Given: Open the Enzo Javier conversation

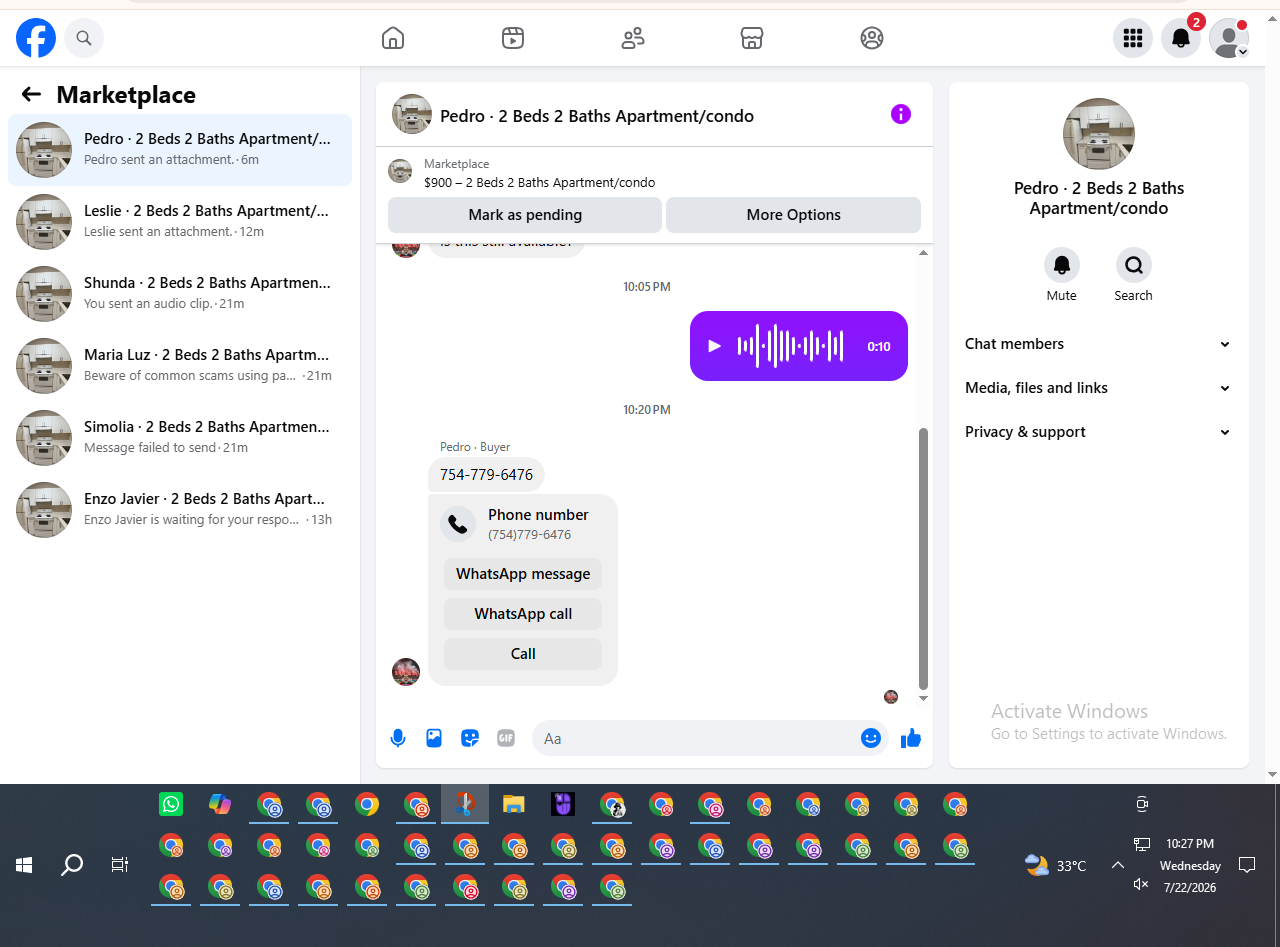Looking at the screenshot, I should [x=180, y=510].
